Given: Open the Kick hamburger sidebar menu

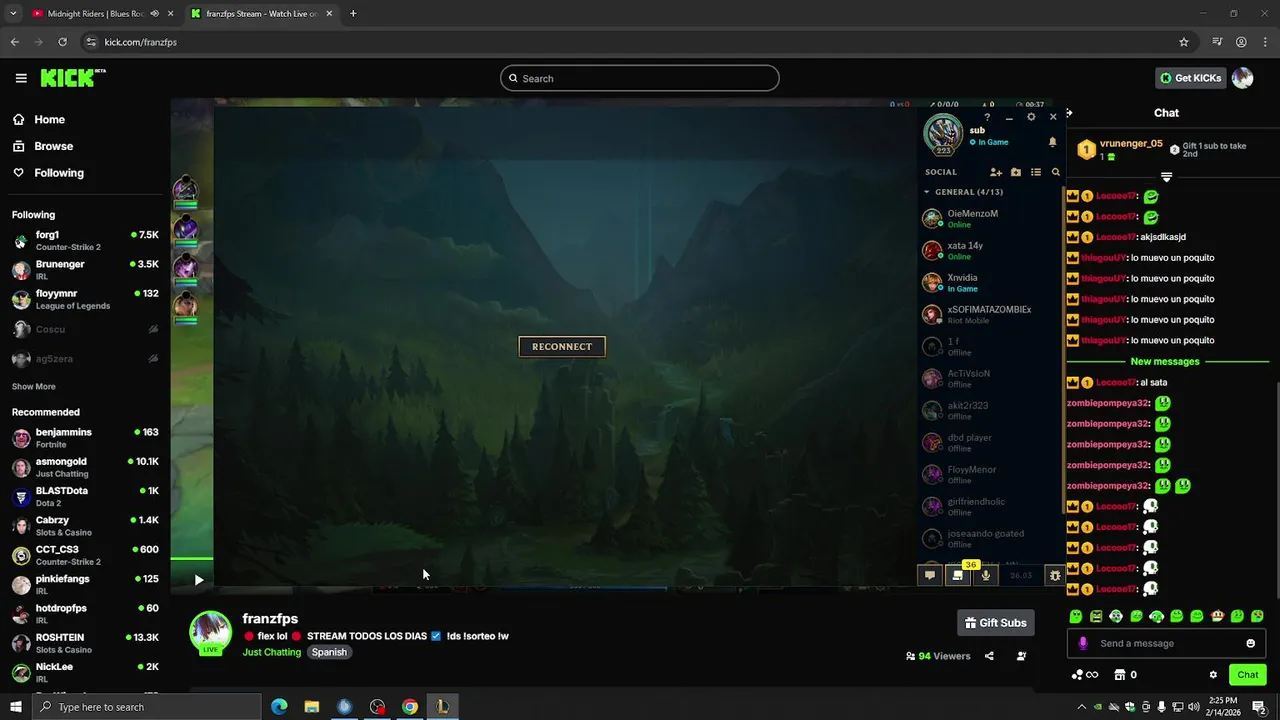Looking at the screenshot, I should 21,78.
